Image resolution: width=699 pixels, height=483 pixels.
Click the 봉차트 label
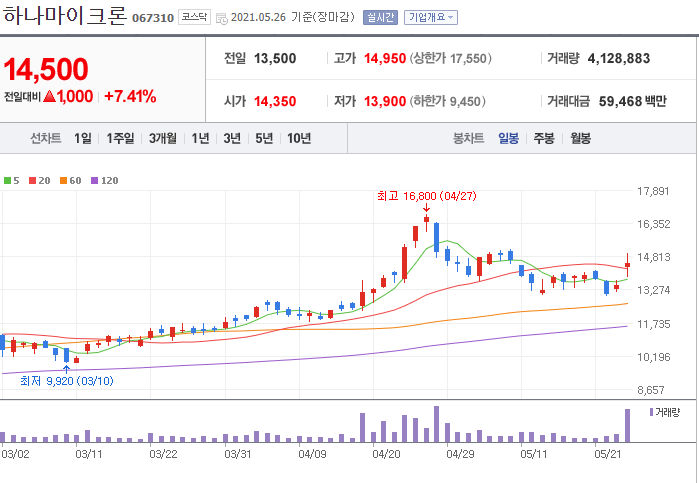tap(468, 138)
